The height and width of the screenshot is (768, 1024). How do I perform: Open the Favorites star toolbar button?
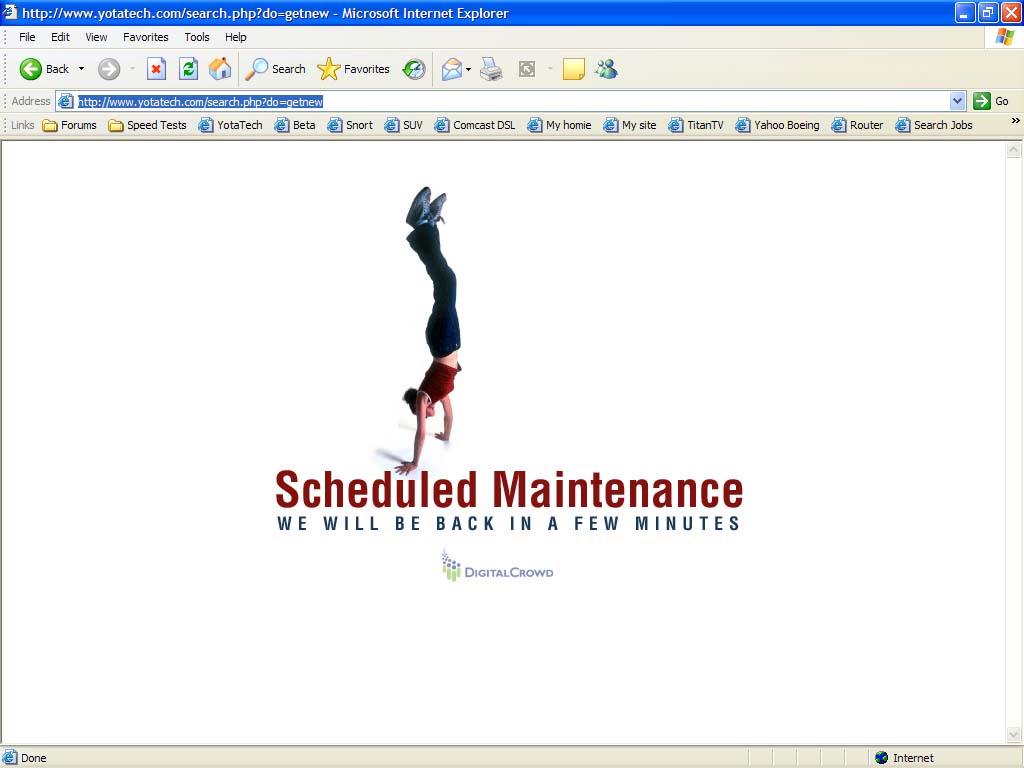353,69
